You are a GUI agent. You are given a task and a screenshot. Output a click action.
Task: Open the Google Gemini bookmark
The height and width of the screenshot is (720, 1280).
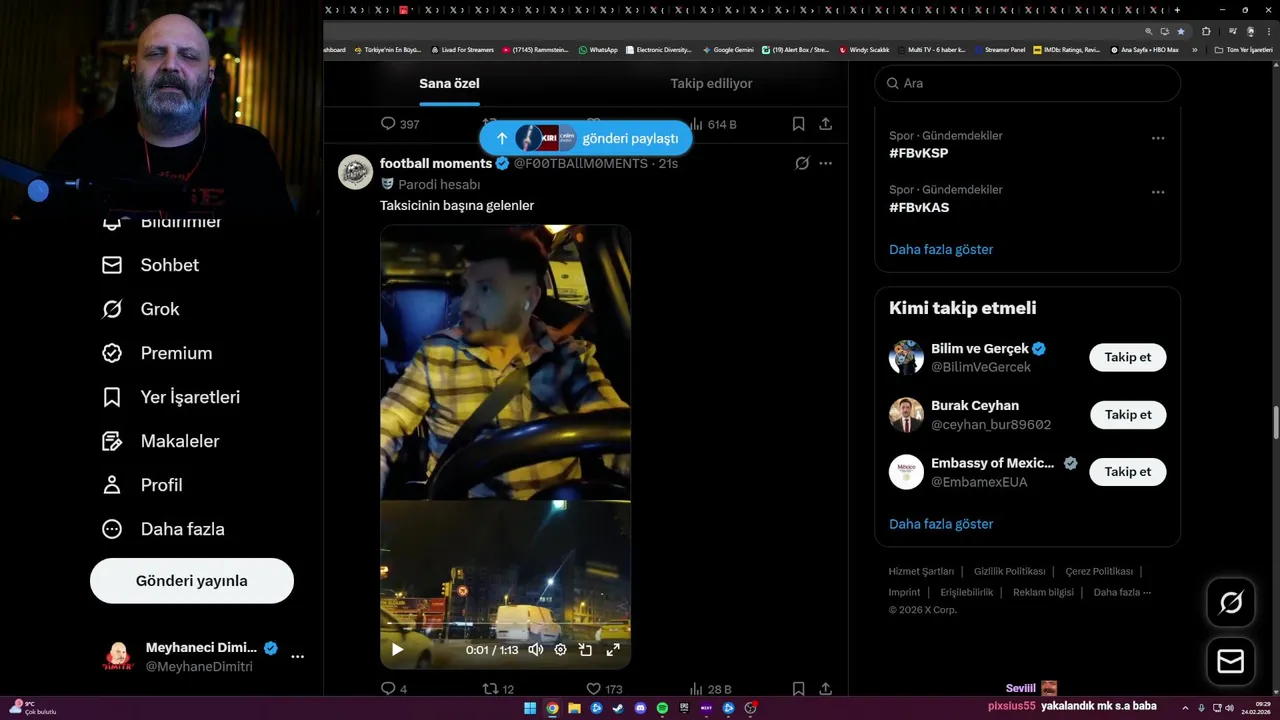tap(728, 49)
